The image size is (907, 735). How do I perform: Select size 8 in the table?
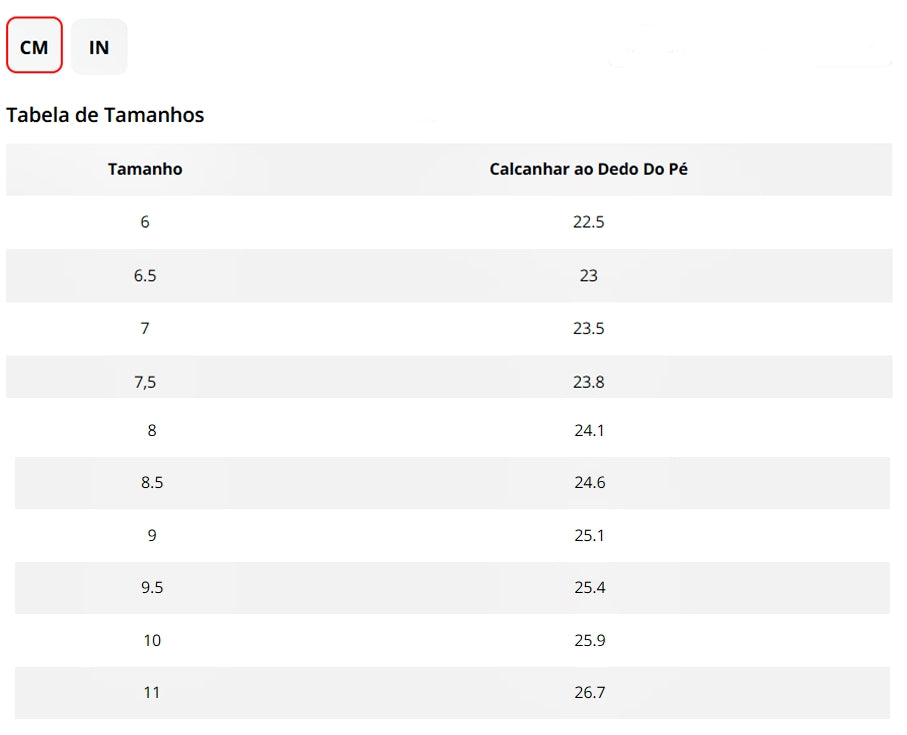point(152,430)
